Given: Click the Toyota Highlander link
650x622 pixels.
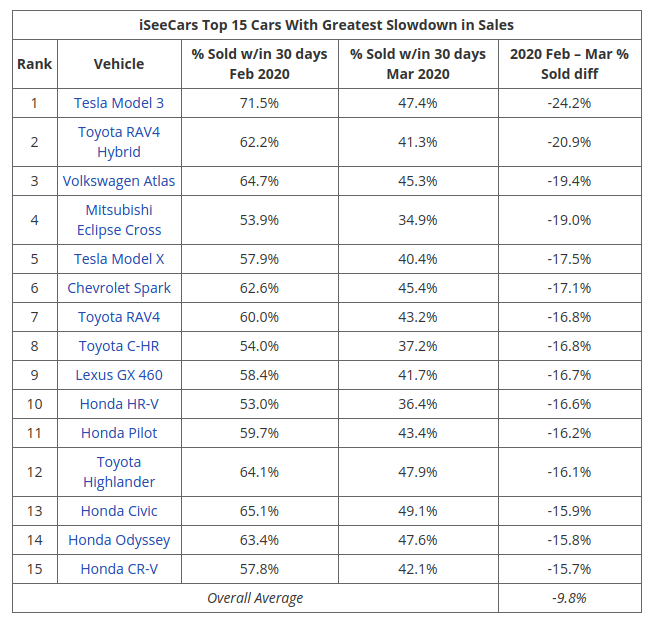Looking at the screenshot, I should [119, 472].
